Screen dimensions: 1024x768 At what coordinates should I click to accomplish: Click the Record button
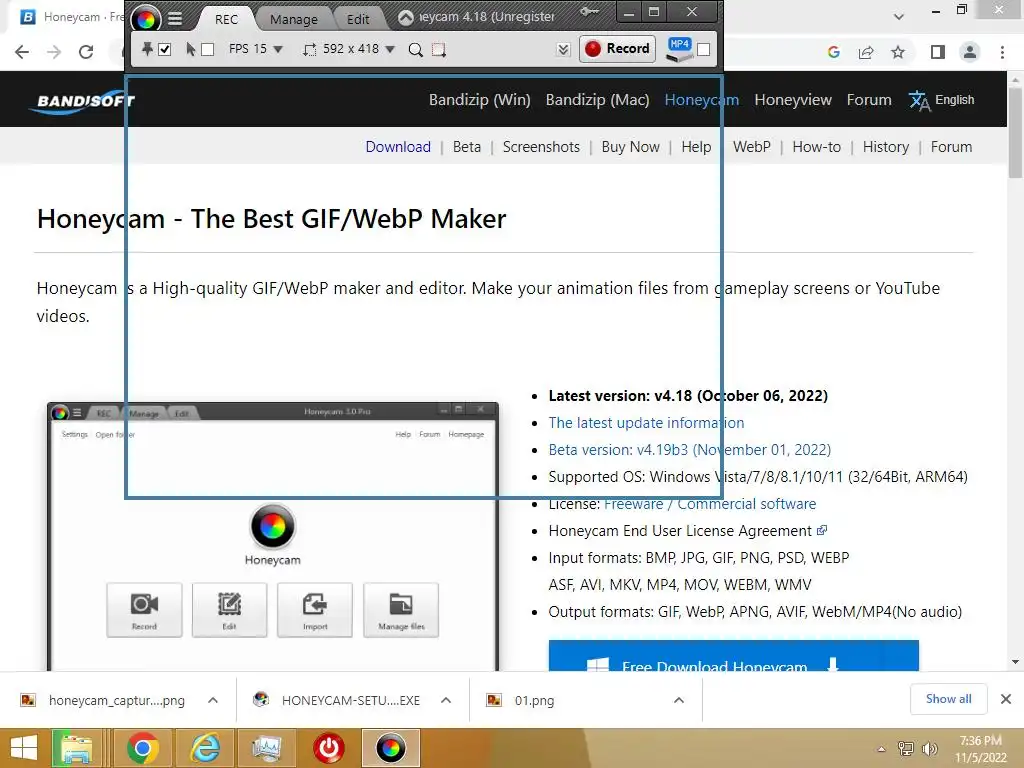click(617, 49)
